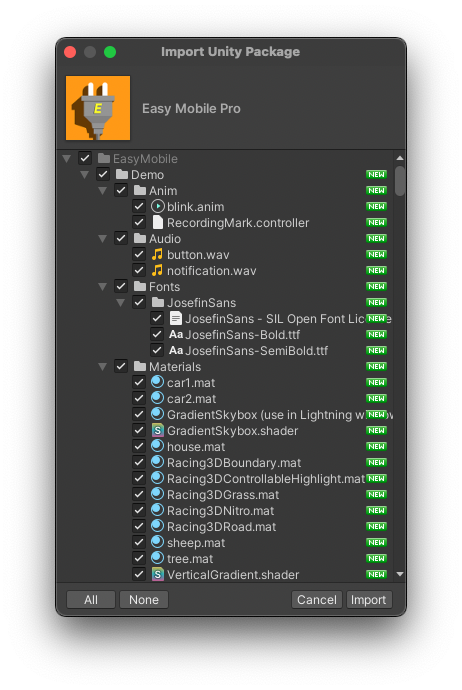462x690 pixels.
Task: Collapse the JosefinSans folder arrow
Action: click(x=121, y=302)
